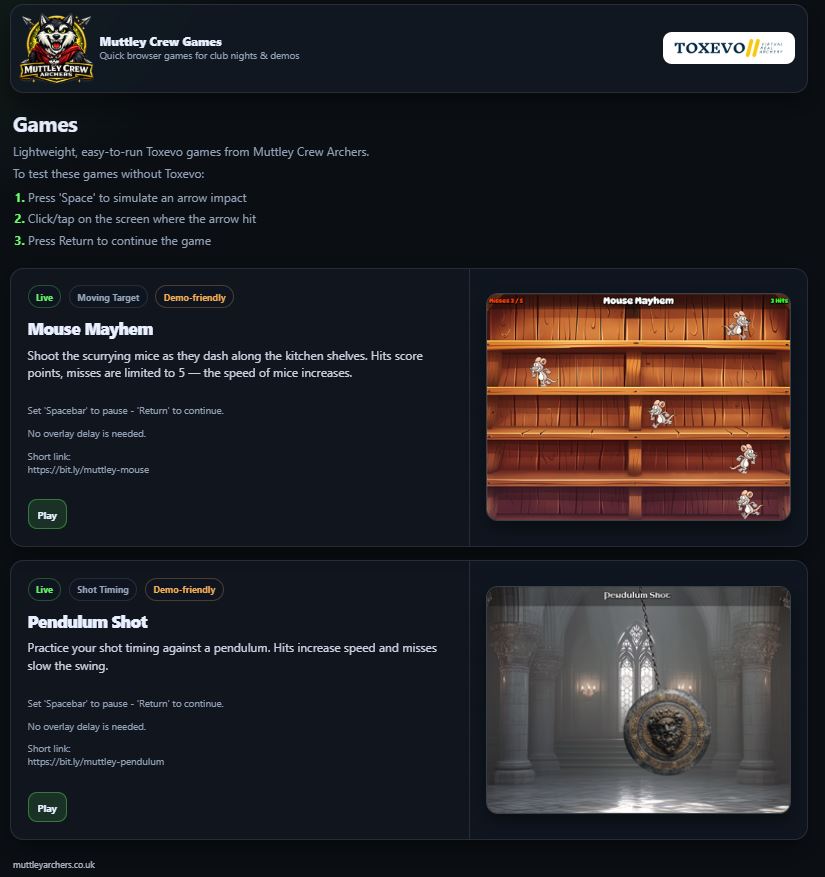Open the Mouse Mayhem game preview image
The image size is (825, 877).
coord(638,407)
